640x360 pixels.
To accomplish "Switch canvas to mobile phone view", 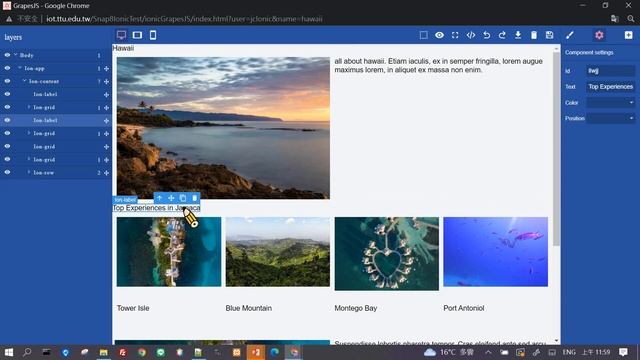I will (153, 35).
